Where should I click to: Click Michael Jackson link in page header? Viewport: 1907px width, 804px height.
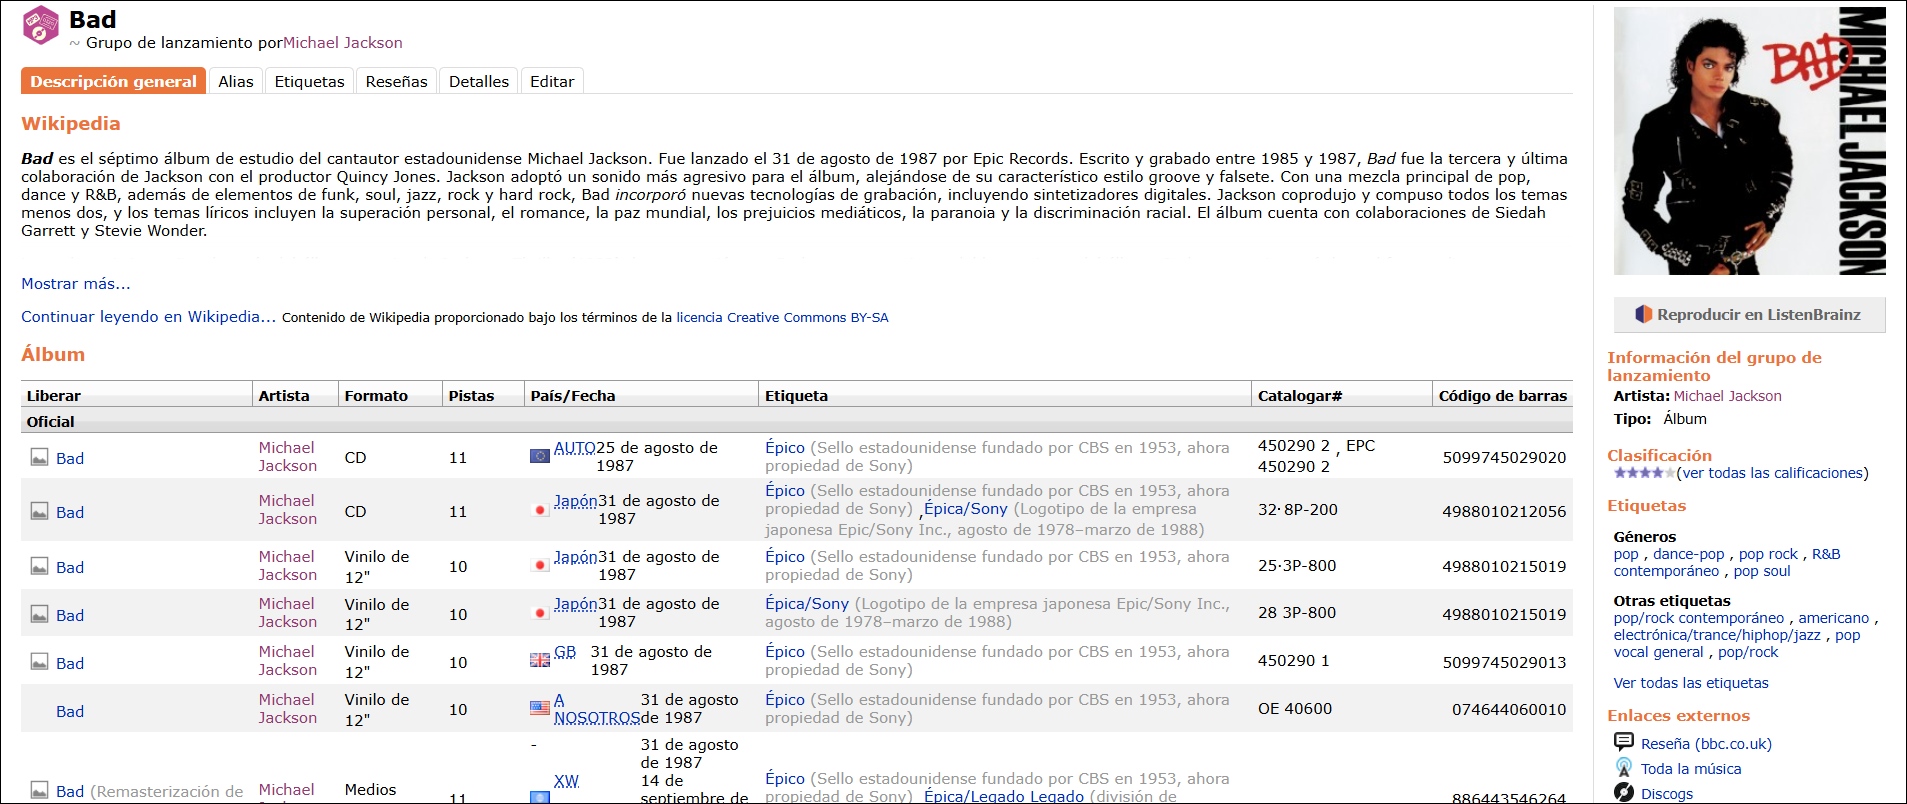[x=343, y=43]
